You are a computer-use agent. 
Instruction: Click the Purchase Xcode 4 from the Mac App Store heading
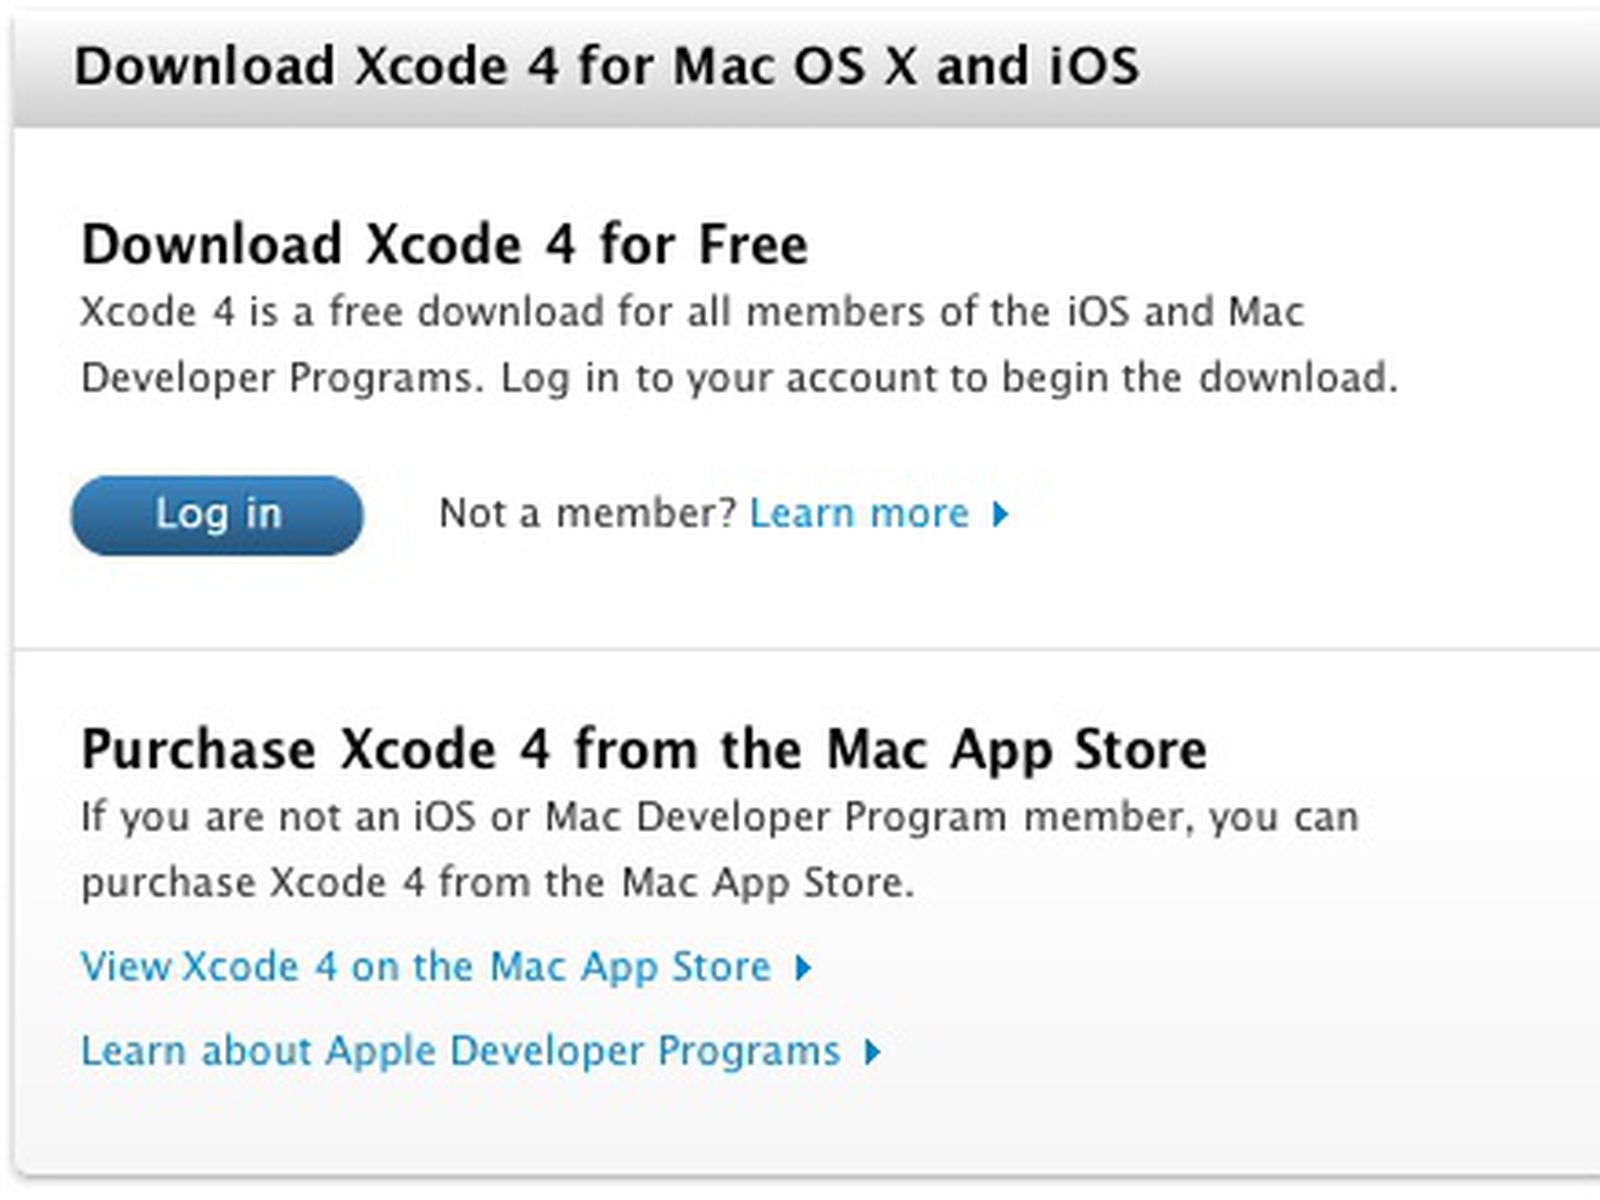coord(643,750)
